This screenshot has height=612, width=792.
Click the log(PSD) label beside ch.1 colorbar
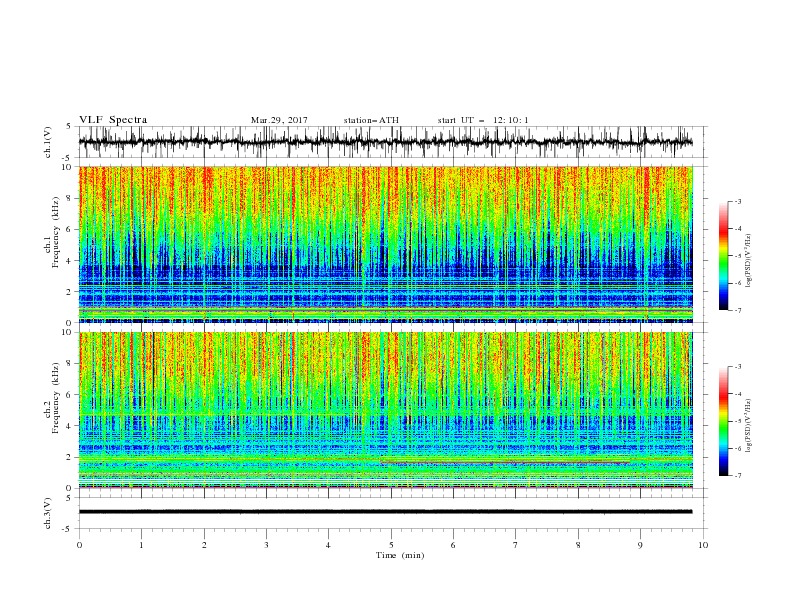tap(749, 261)
